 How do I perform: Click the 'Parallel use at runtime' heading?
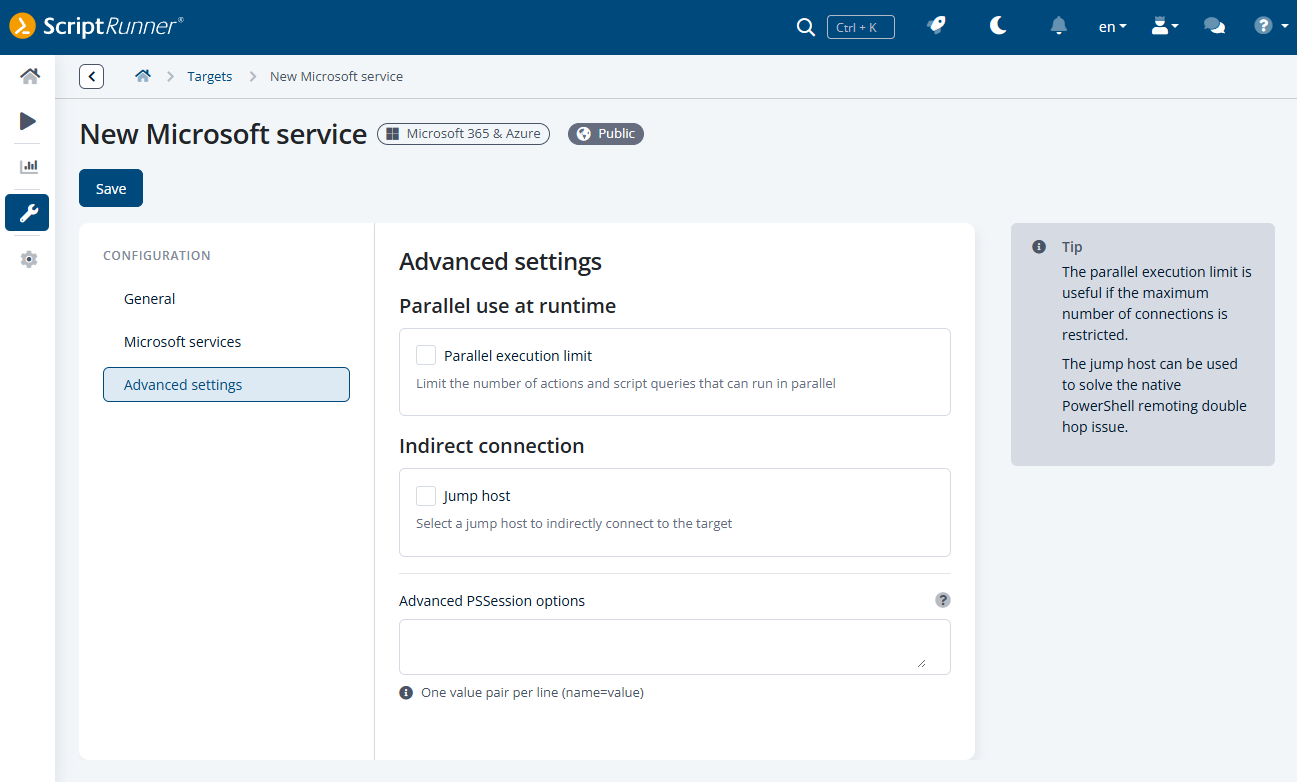tap(507, 306)
